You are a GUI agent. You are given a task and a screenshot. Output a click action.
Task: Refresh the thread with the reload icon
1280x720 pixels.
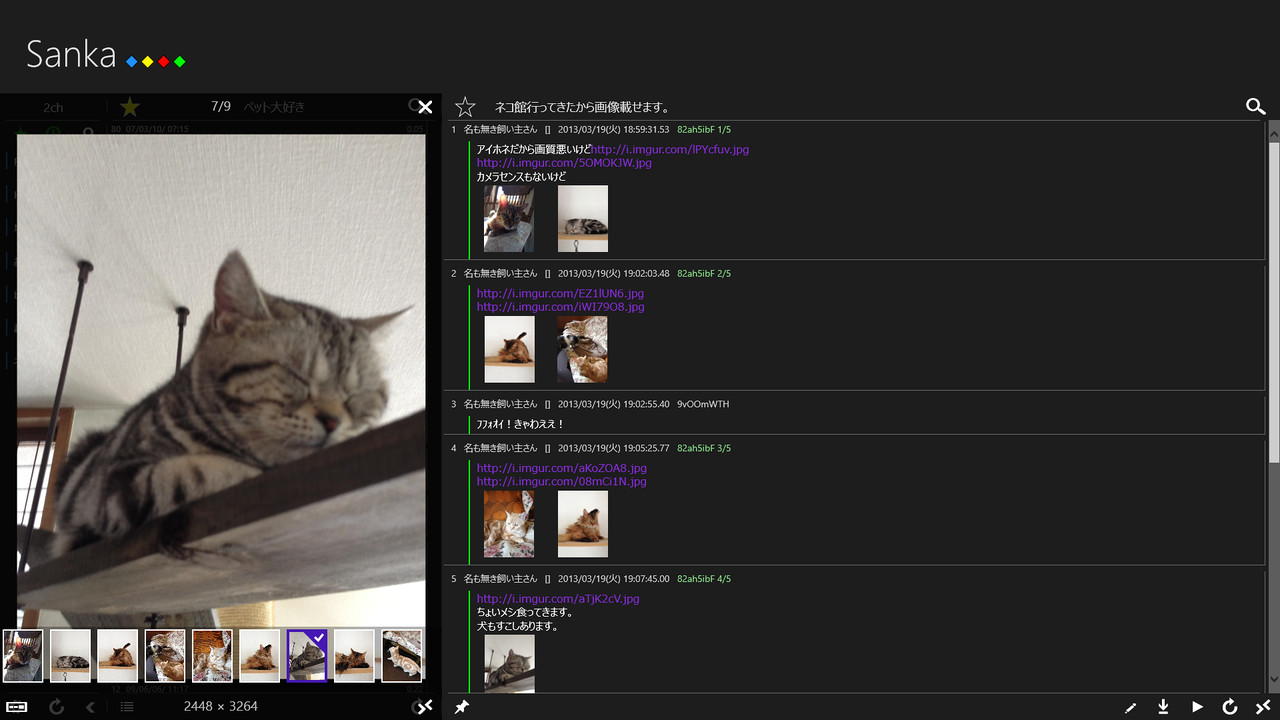pos(1230,707)
